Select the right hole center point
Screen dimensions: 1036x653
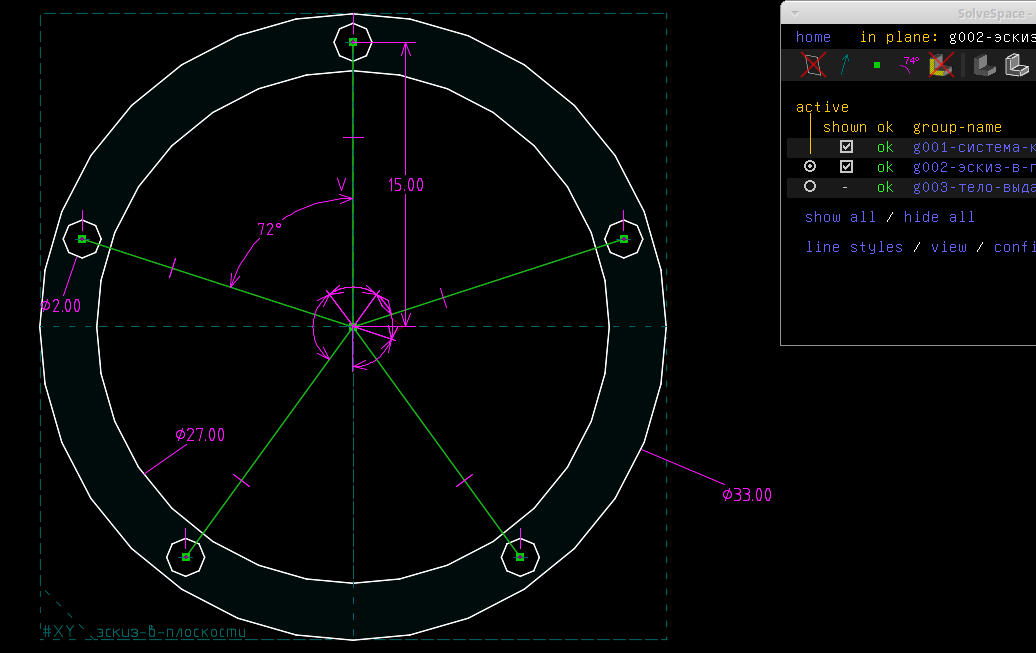[x=624, y=239]
